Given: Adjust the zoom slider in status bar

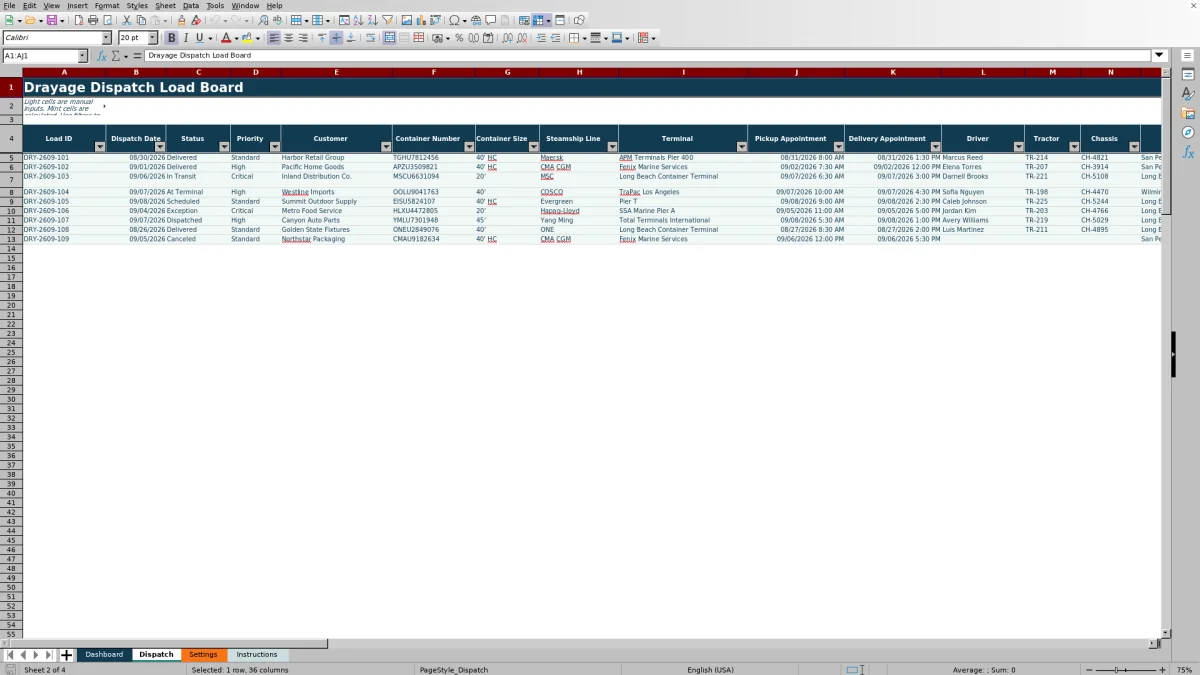Looking at the screenshot, I should coord(1123,670).
